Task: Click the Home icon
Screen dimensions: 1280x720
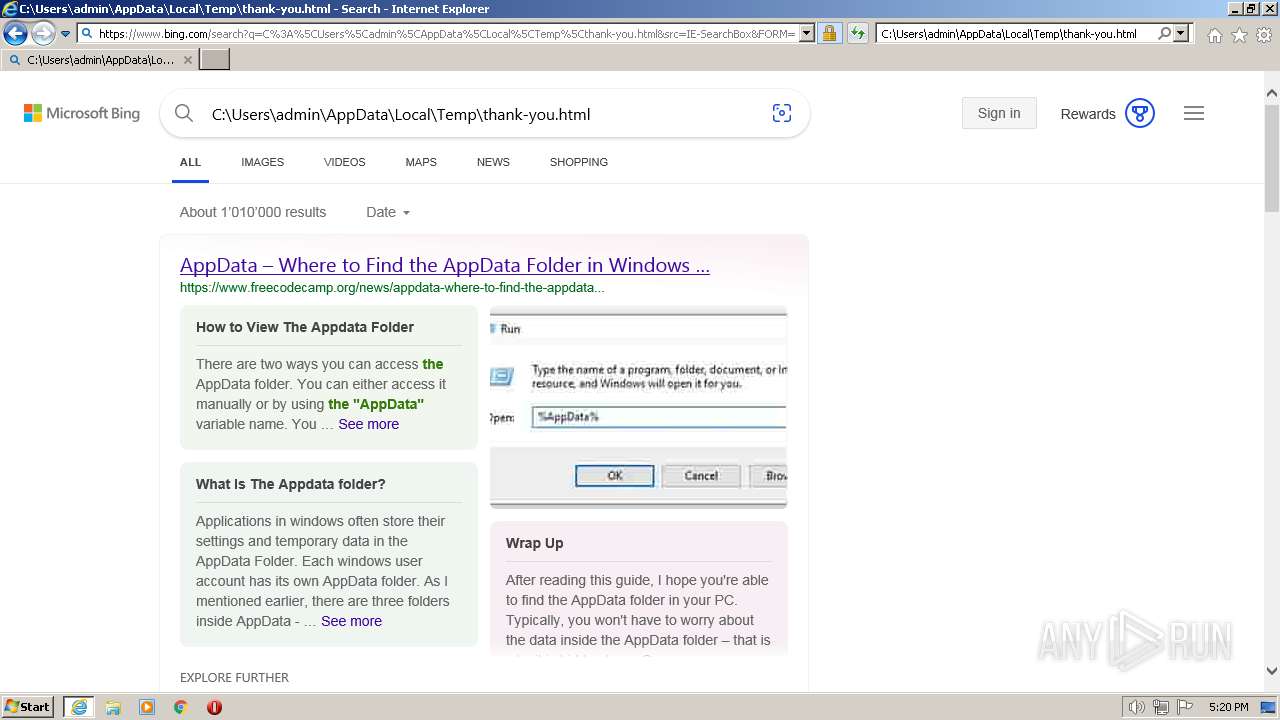Action: (x=1214, y=35)
